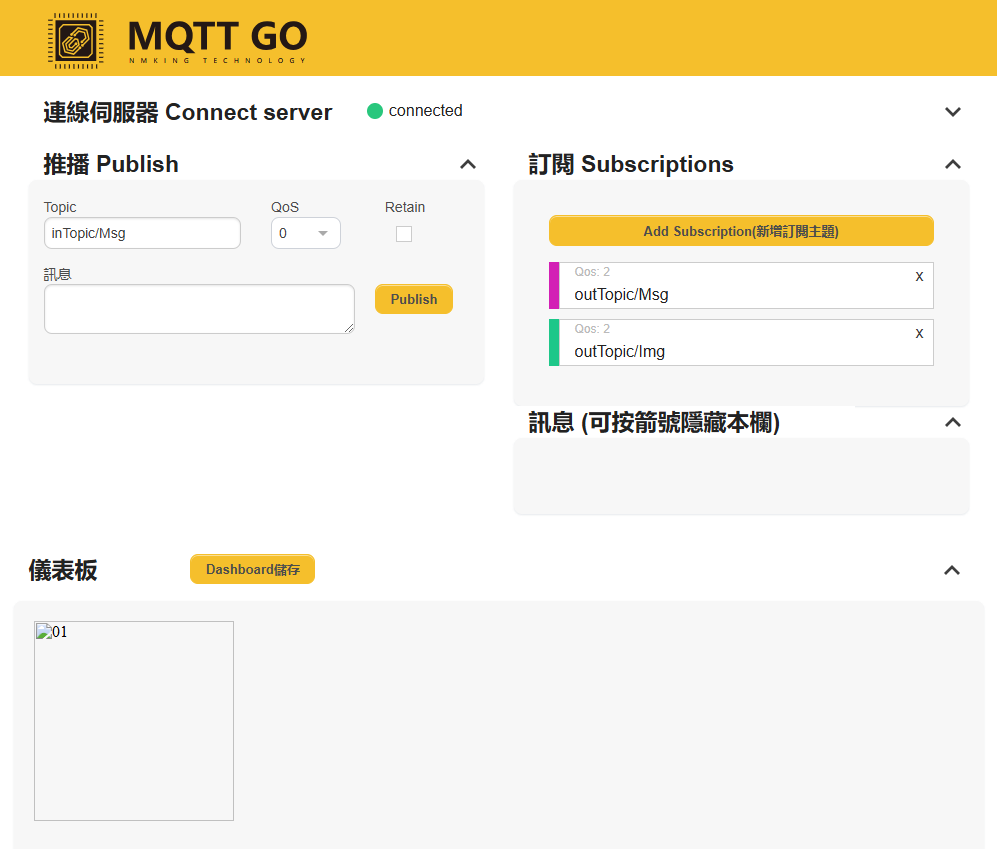Hide the messages panel using its arrow
The height and width of the screenshot is (849, 997).
(952, 423)
